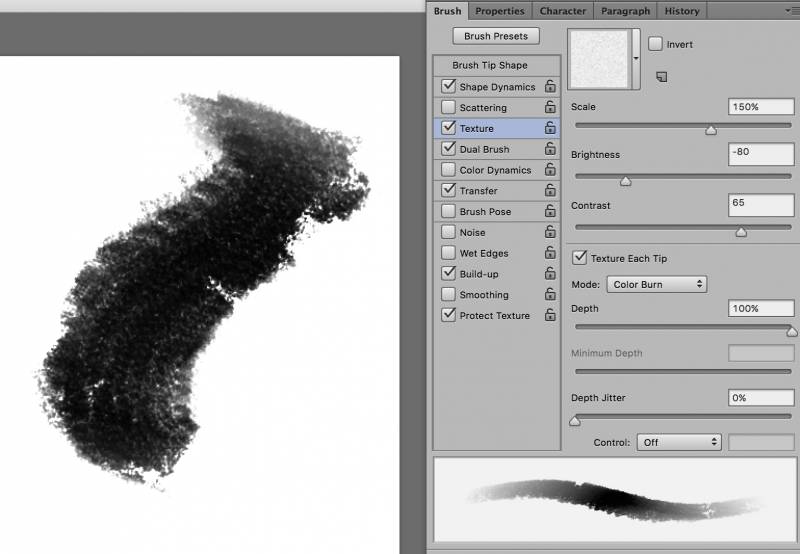Image resolution: width=800 pixels, height=554 pixels.
Task: Click the Scale percentage input field
Action: click(761, 106)
